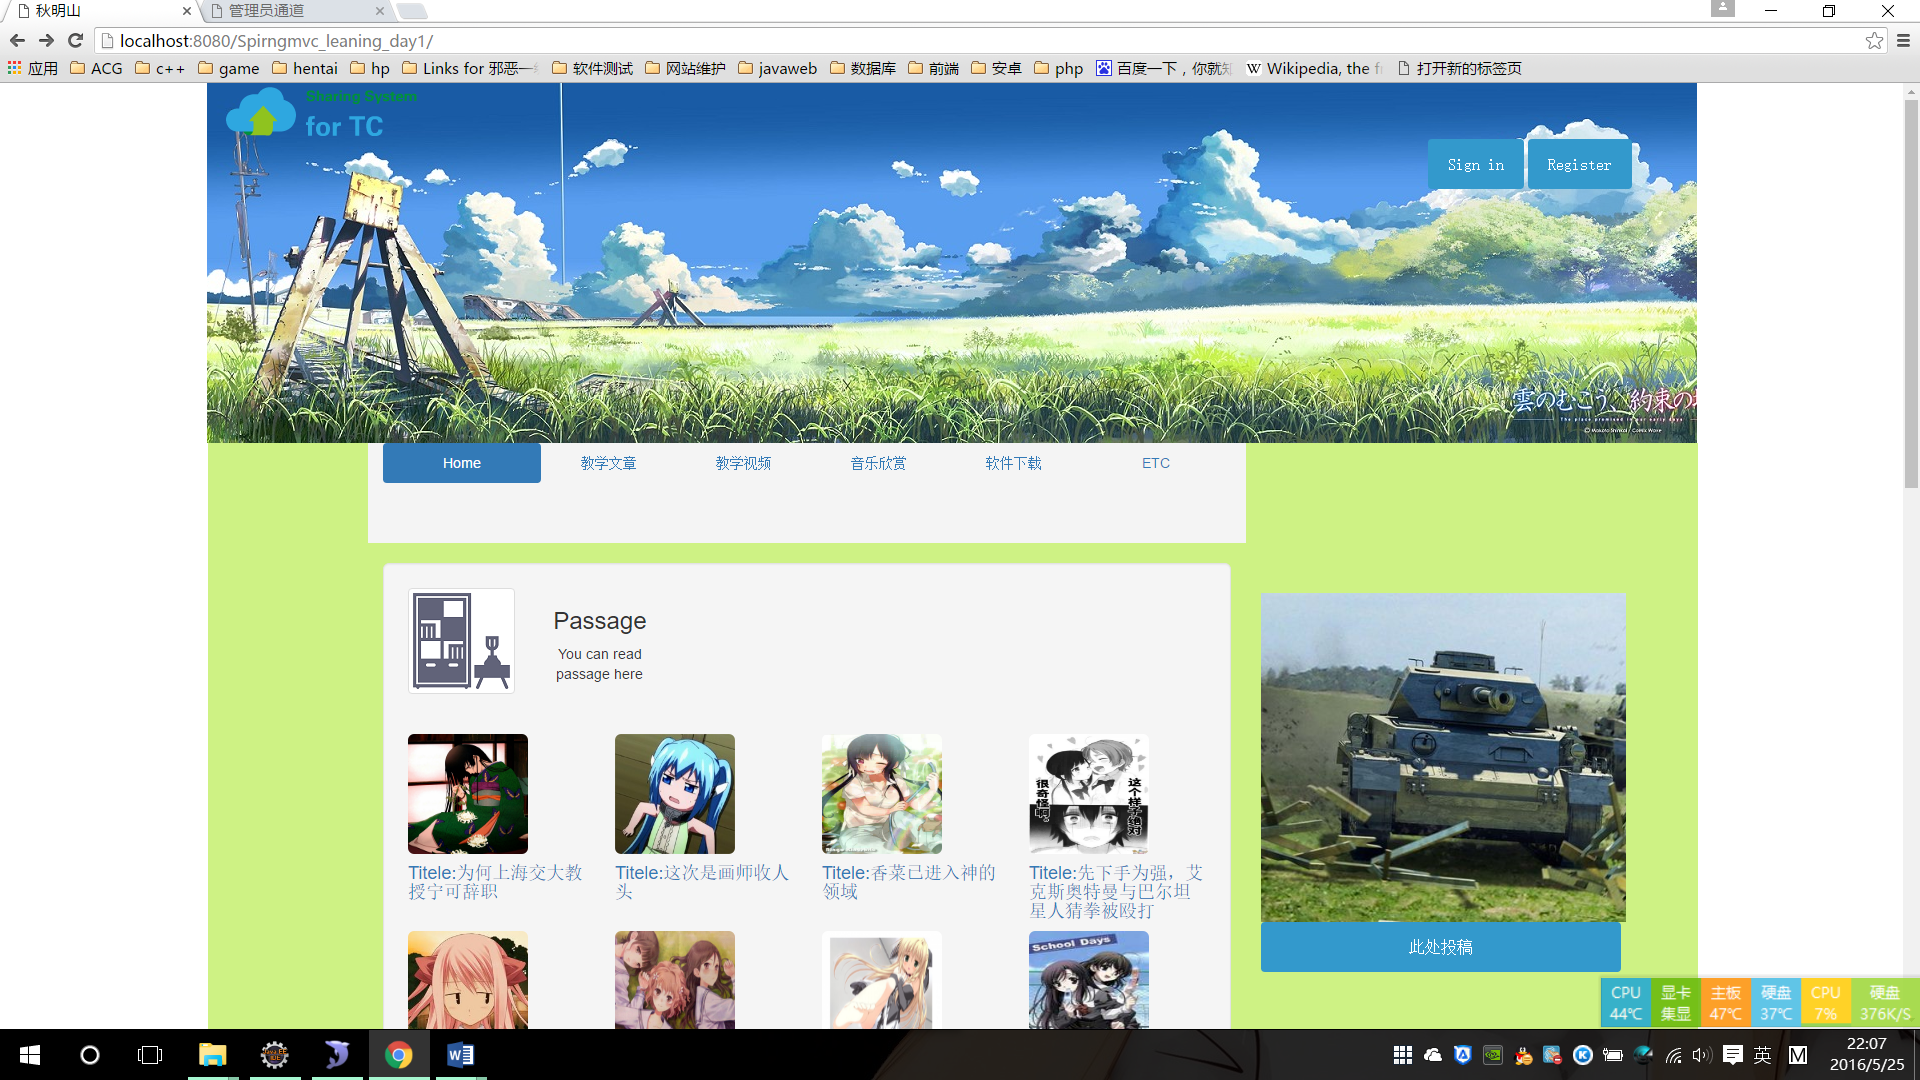Open the javaweb bookmarks folder
The image size is (1920, 1080).
point(777,68)
